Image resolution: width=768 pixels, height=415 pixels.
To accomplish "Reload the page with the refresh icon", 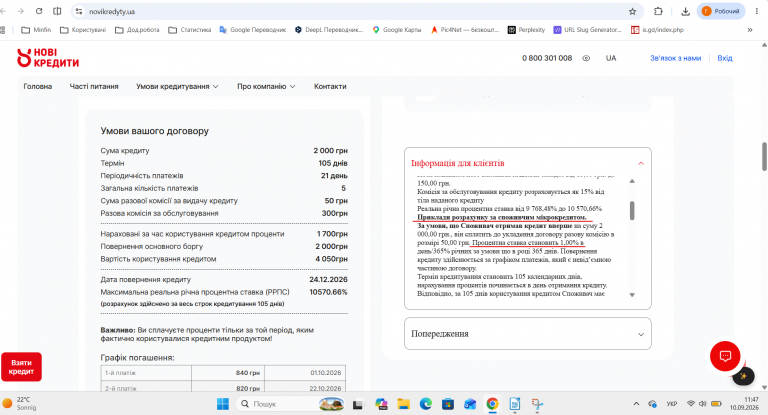I will coord(39,11).
